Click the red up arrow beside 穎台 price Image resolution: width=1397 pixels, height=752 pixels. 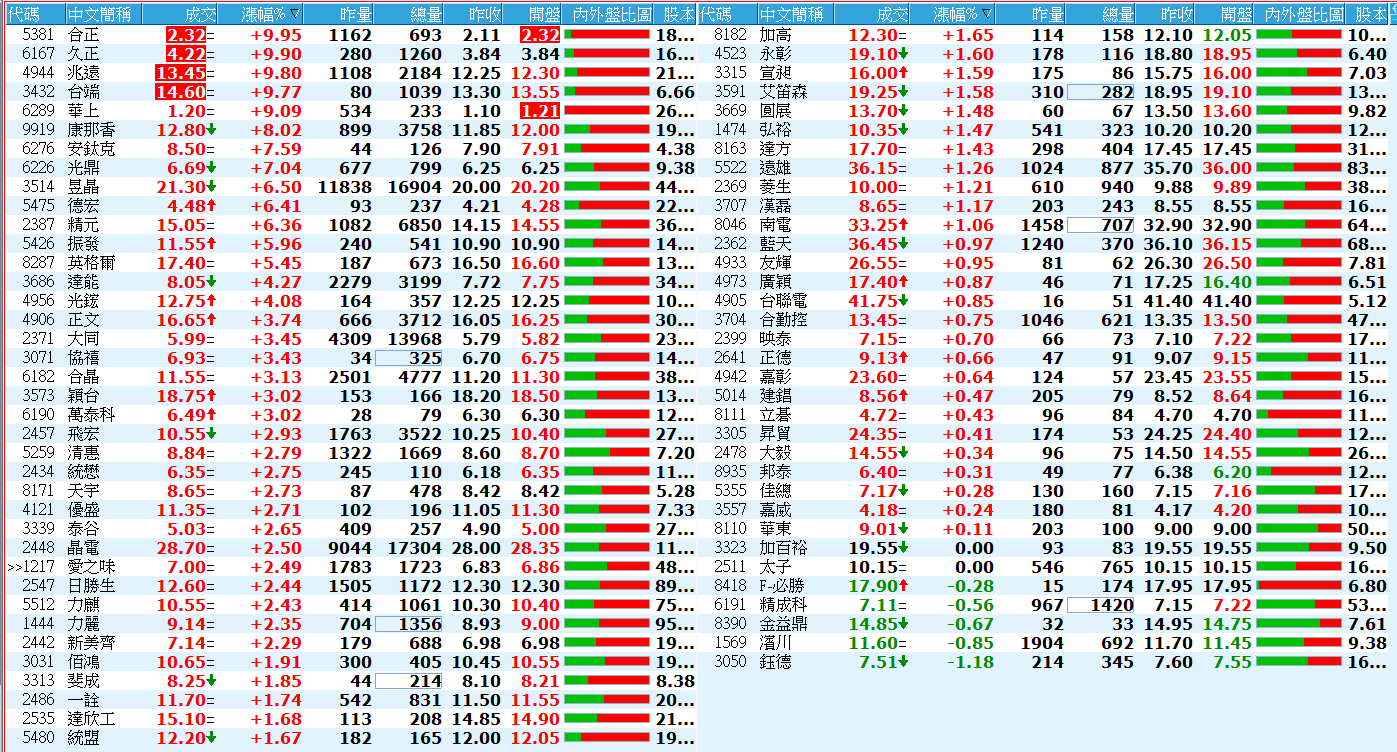[212, 396]
